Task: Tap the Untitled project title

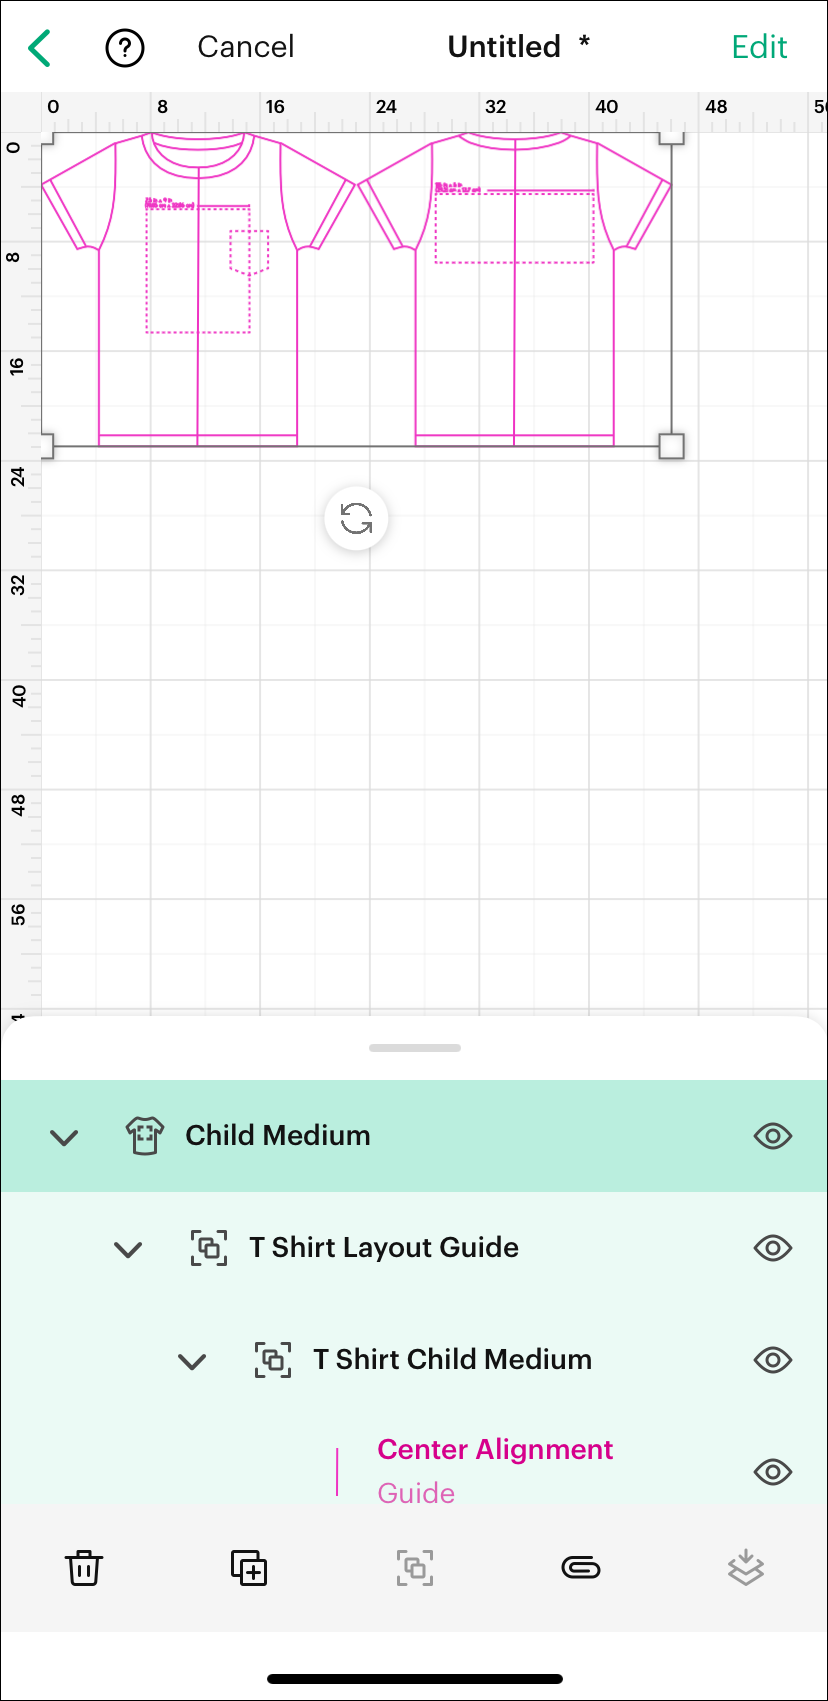Action: pyautogui.click(x=505, y=47)
